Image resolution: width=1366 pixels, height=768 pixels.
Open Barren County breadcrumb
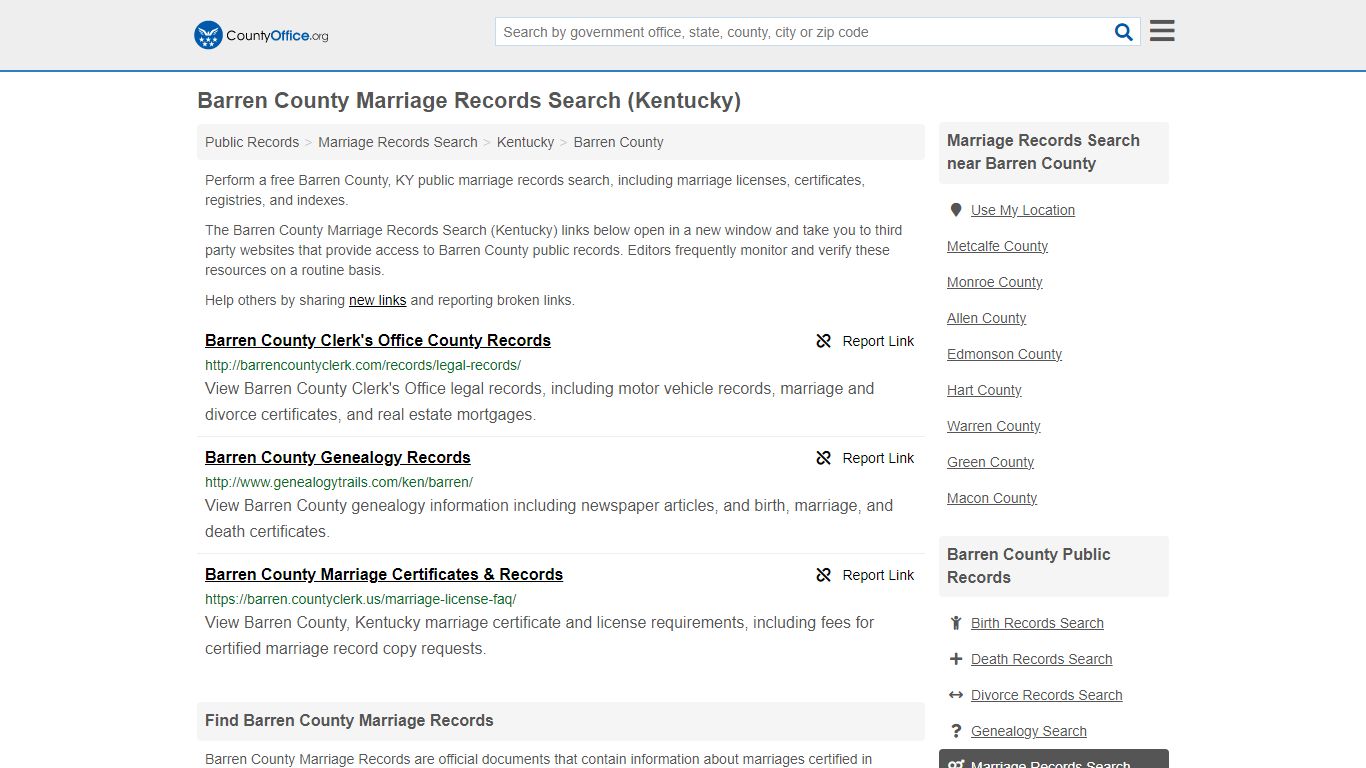click(618, 142)
